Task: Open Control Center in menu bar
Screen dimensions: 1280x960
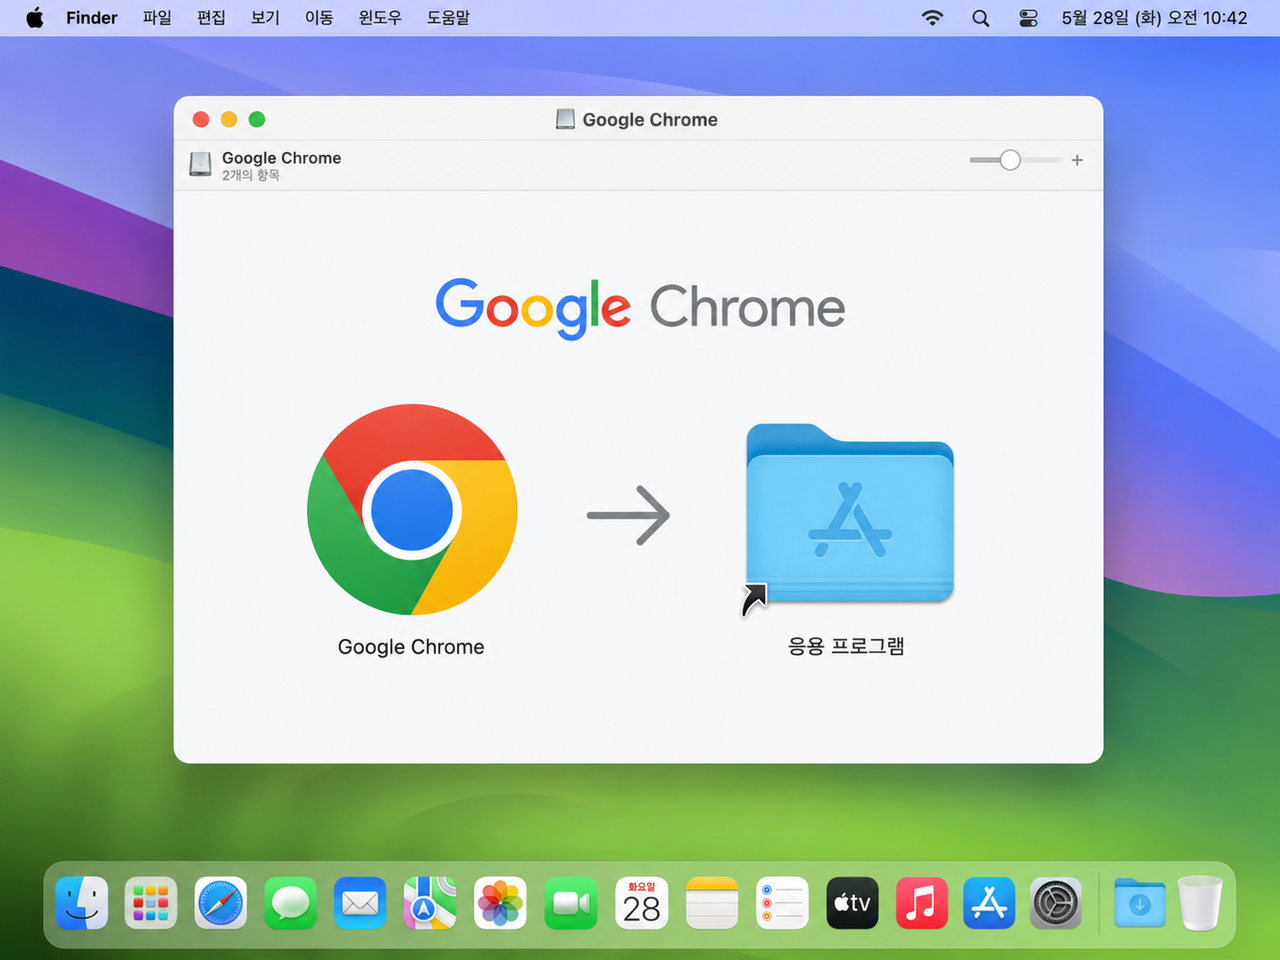Action: pos(1028,18)
